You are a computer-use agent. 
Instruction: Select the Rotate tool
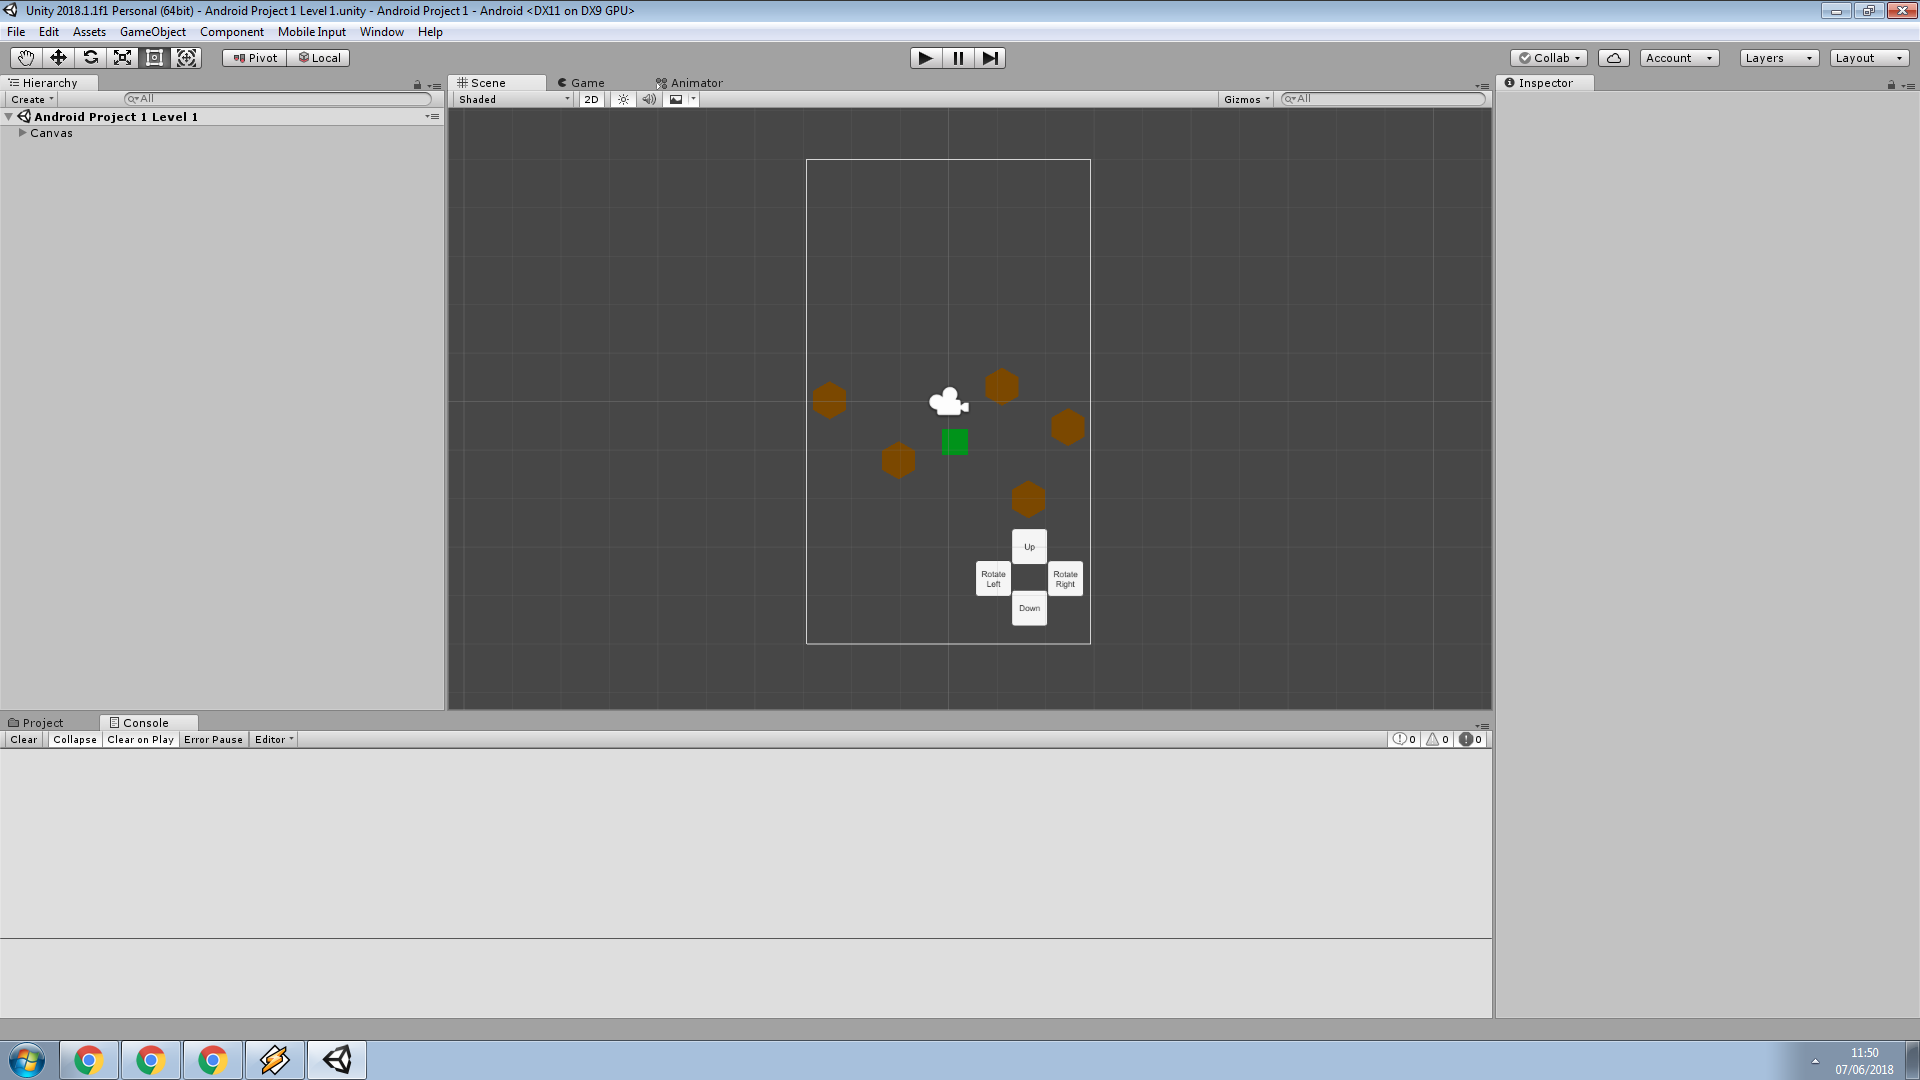pos(90,58)
